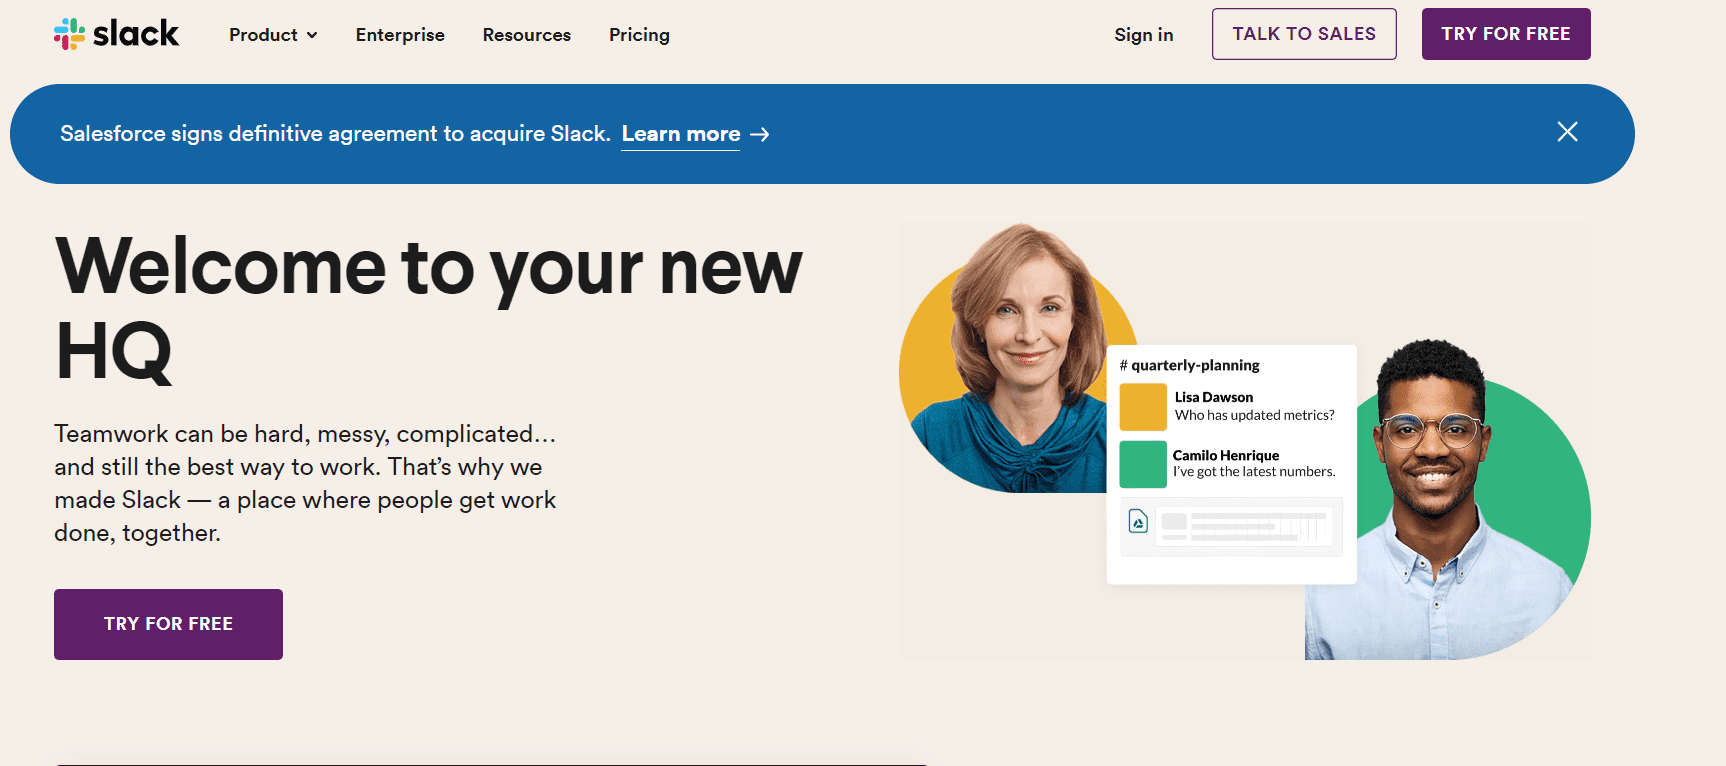The width and height of the screenshot is (1726, 766).
Task: Click the spreadsheet attachment preview
Action: tap(1245, 525)
